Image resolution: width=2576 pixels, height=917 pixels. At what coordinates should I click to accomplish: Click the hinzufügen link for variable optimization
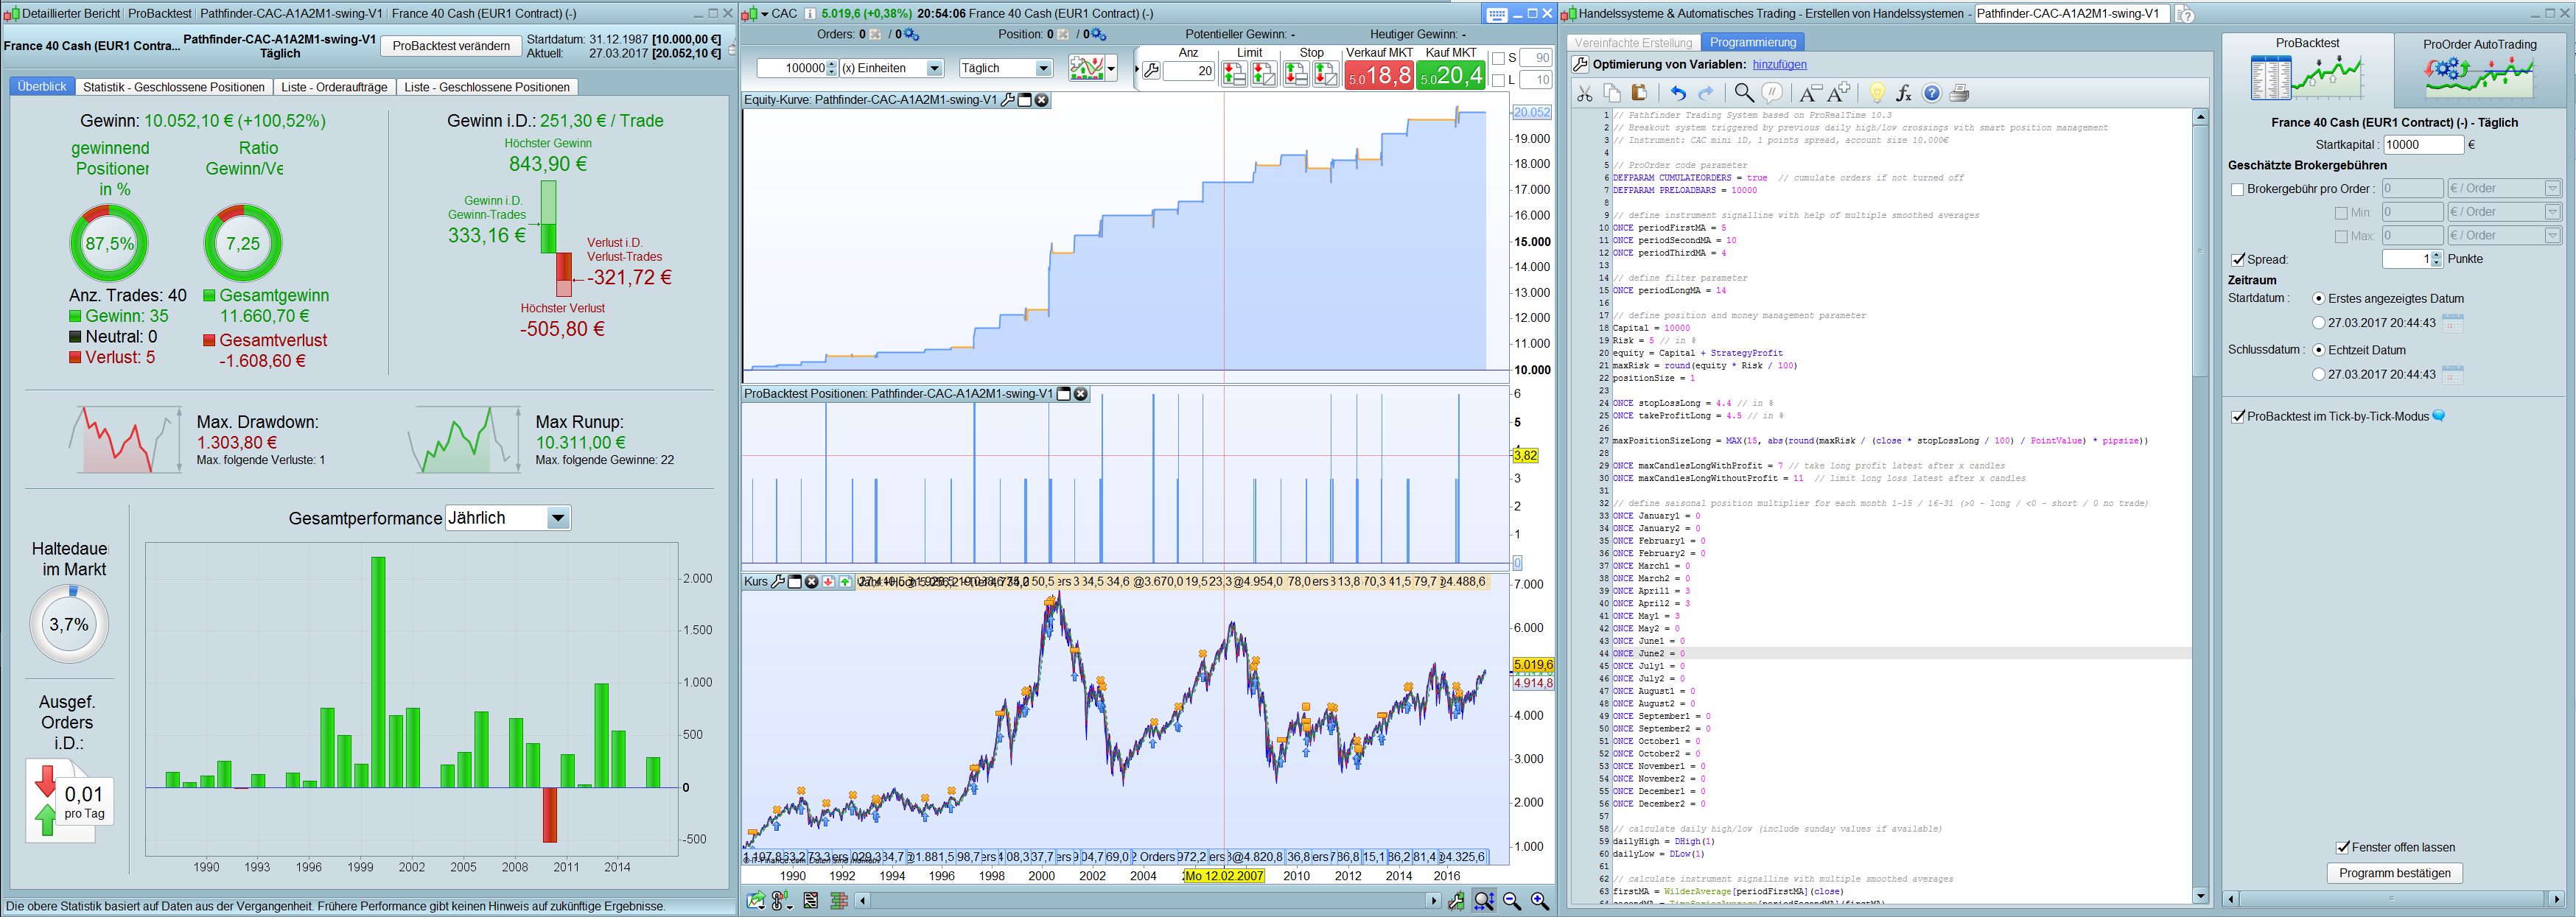tap(1779, 64)
